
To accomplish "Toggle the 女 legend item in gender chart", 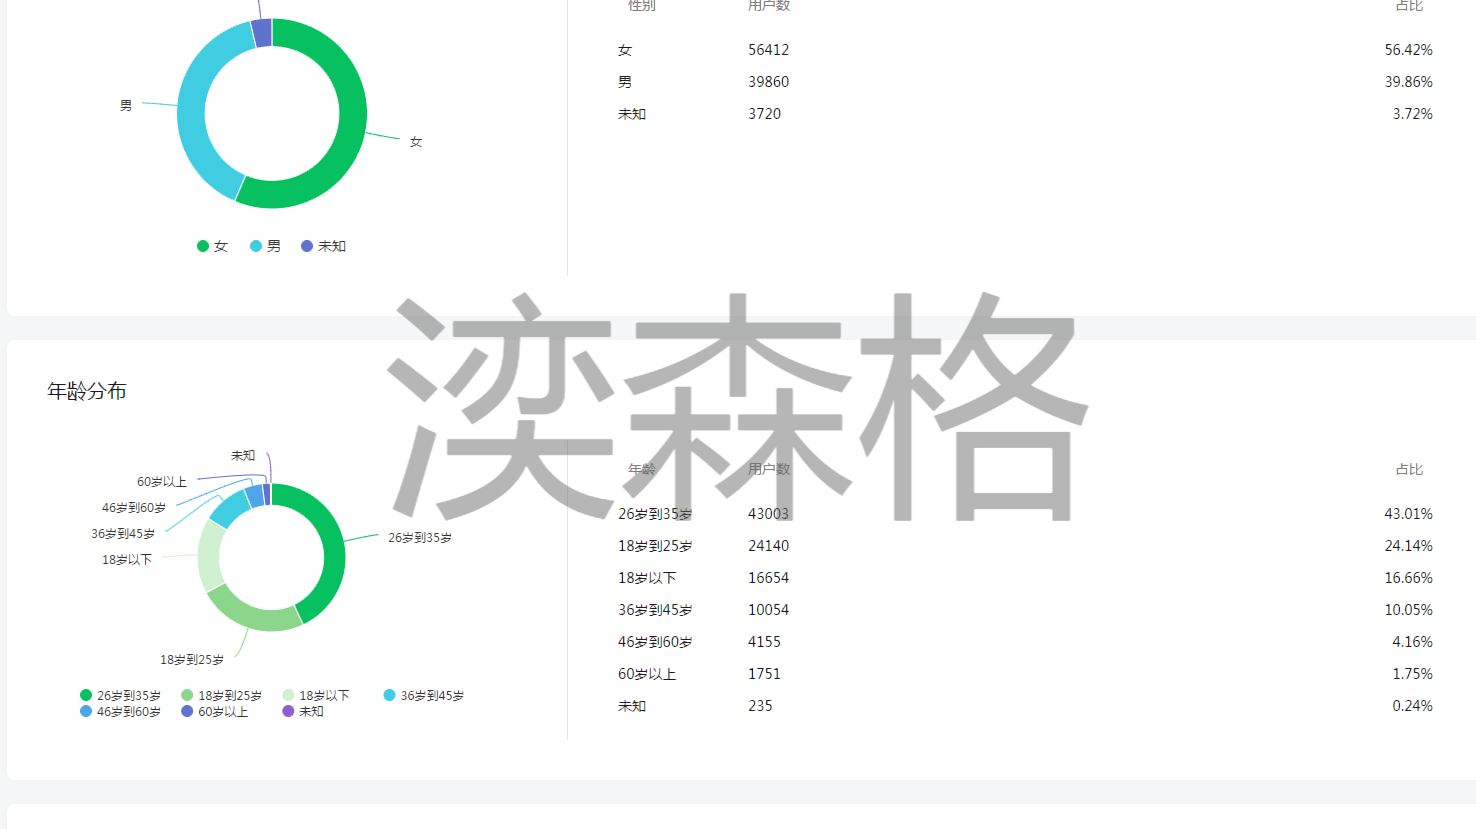I will 212,246.
